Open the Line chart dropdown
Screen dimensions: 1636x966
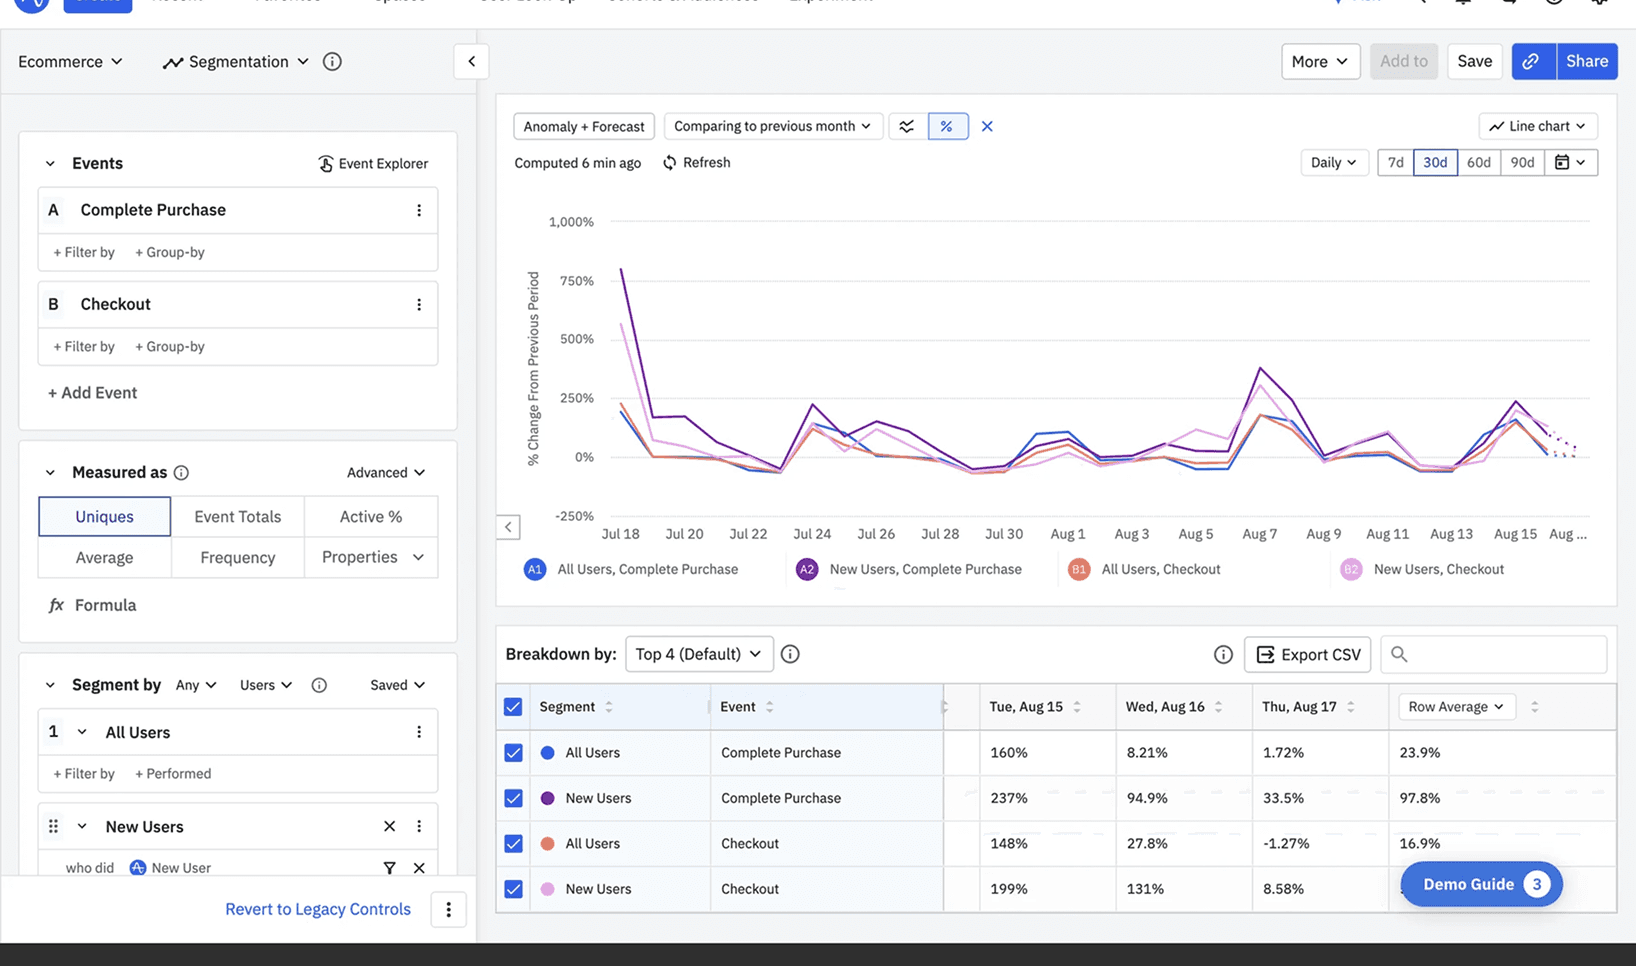pos(1538,126)
